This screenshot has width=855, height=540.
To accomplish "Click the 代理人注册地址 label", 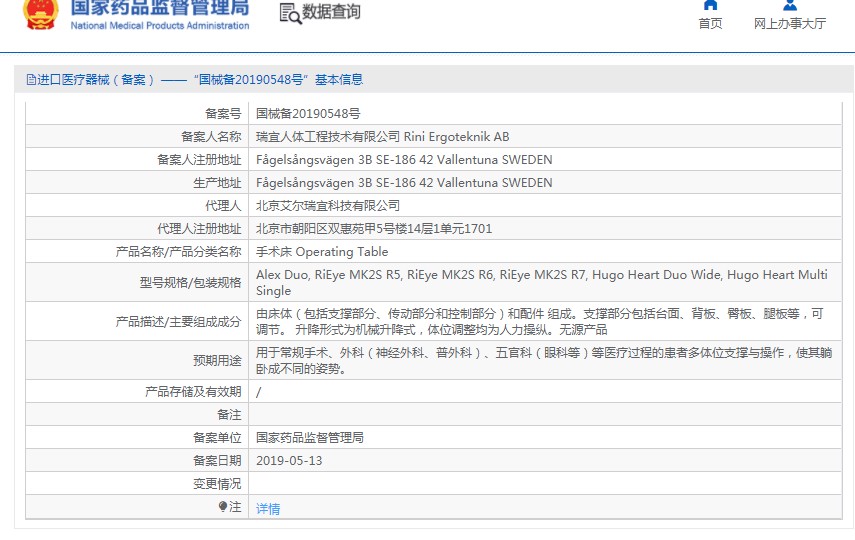I will 199,229.
